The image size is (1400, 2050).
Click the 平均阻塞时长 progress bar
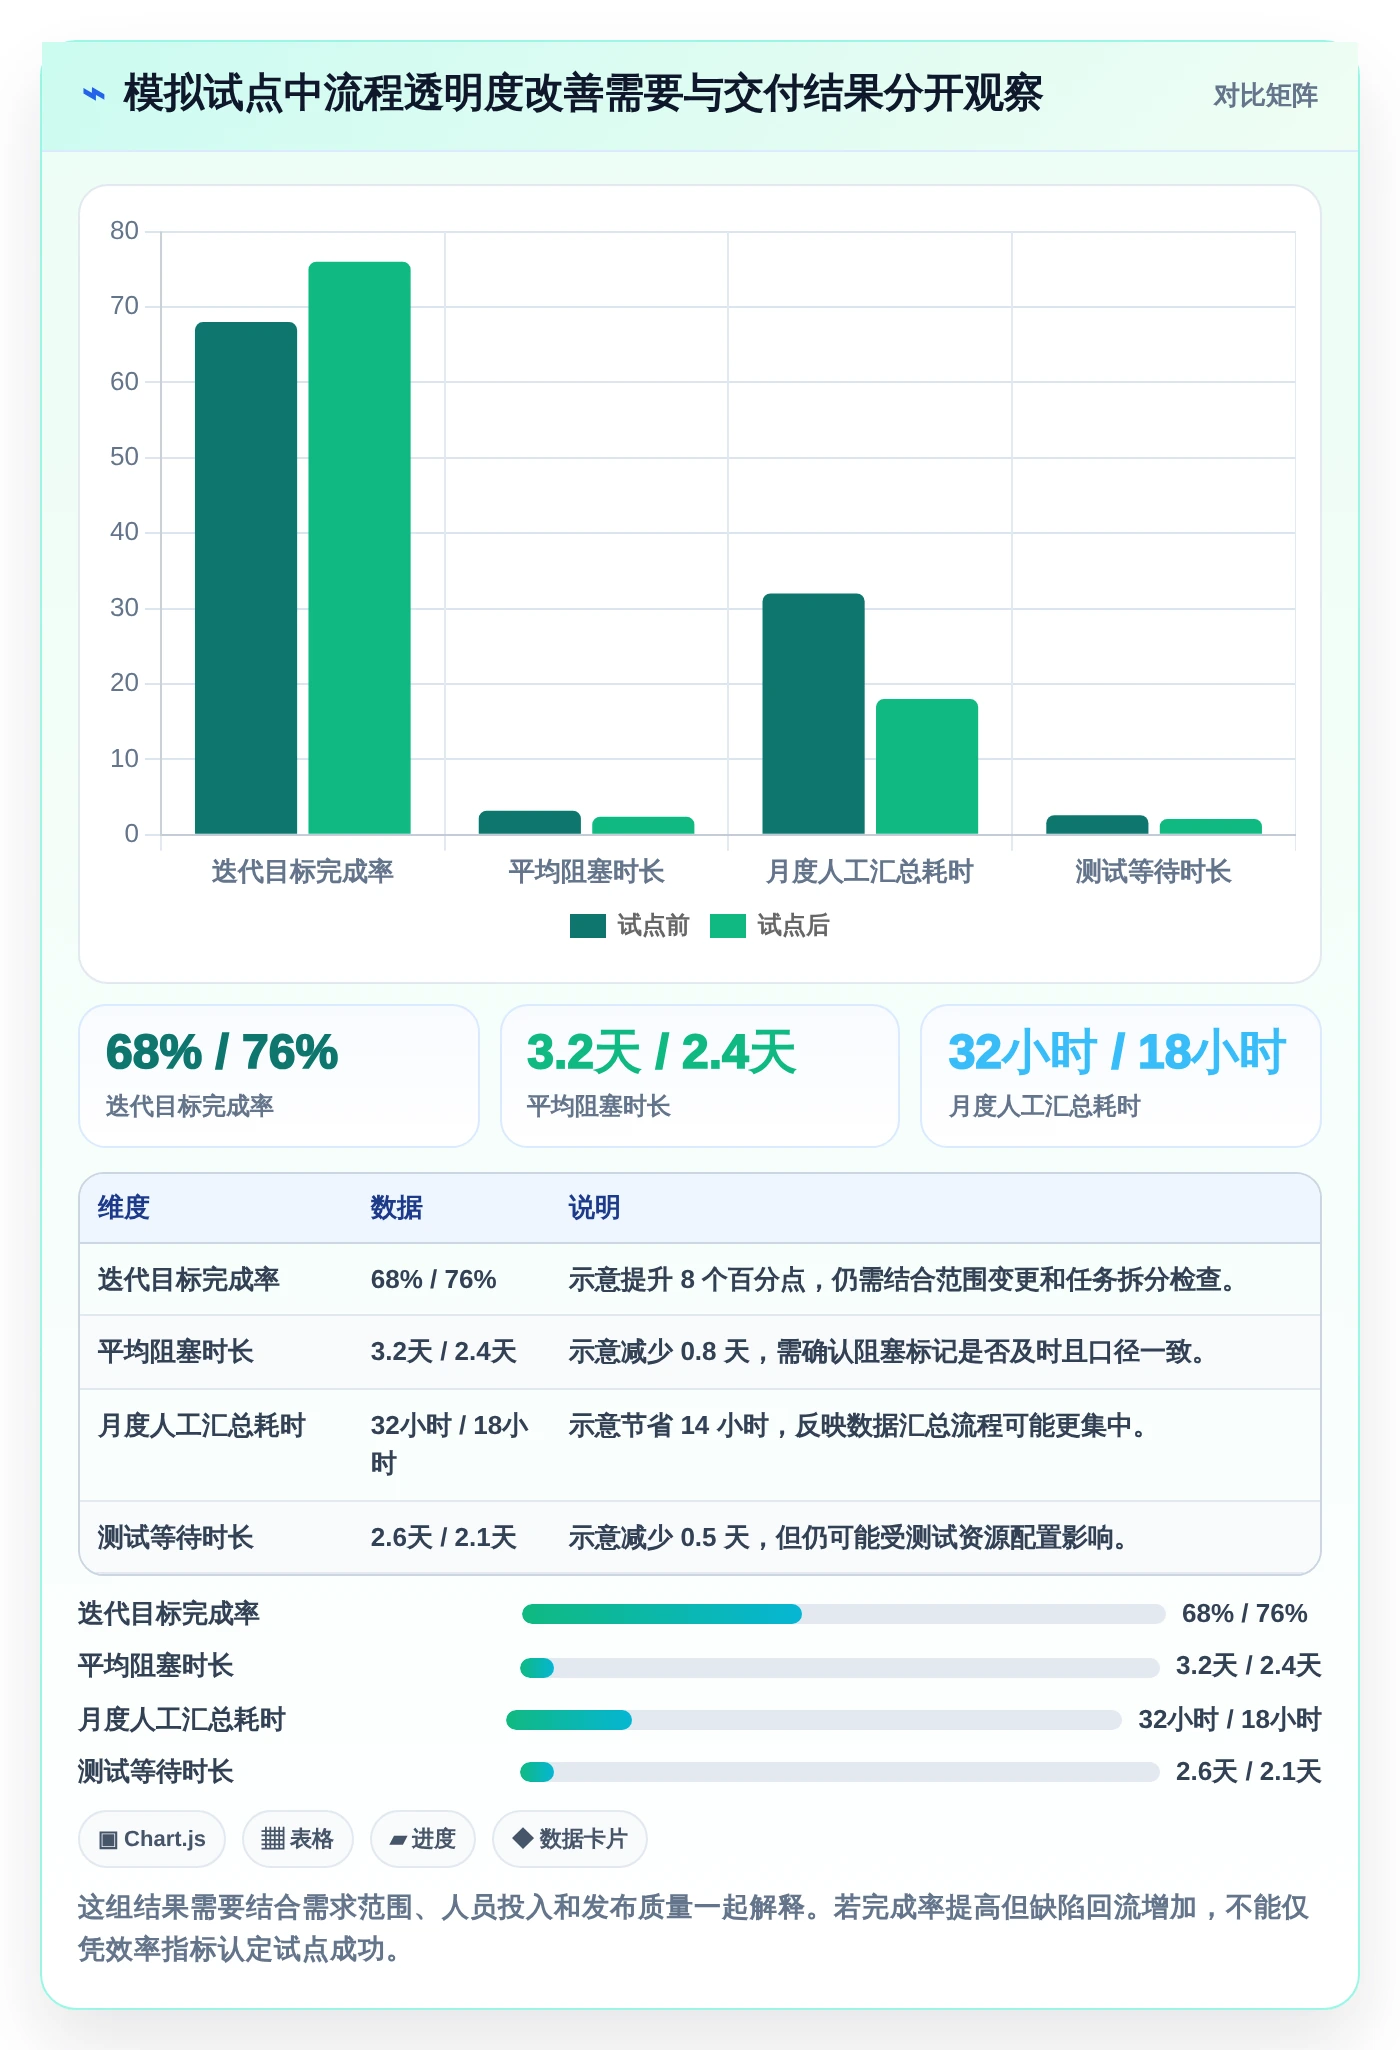pos(840,1668)
